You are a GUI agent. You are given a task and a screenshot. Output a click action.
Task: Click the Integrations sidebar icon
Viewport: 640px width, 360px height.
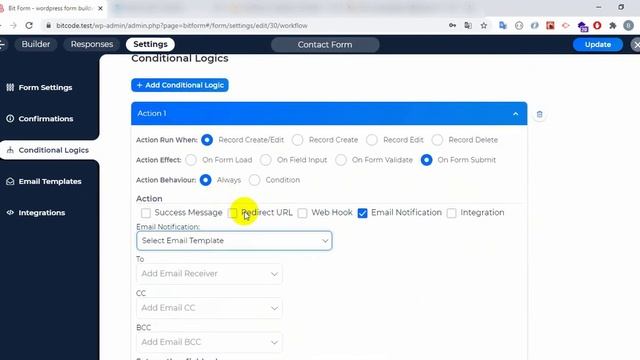(10, 213)
